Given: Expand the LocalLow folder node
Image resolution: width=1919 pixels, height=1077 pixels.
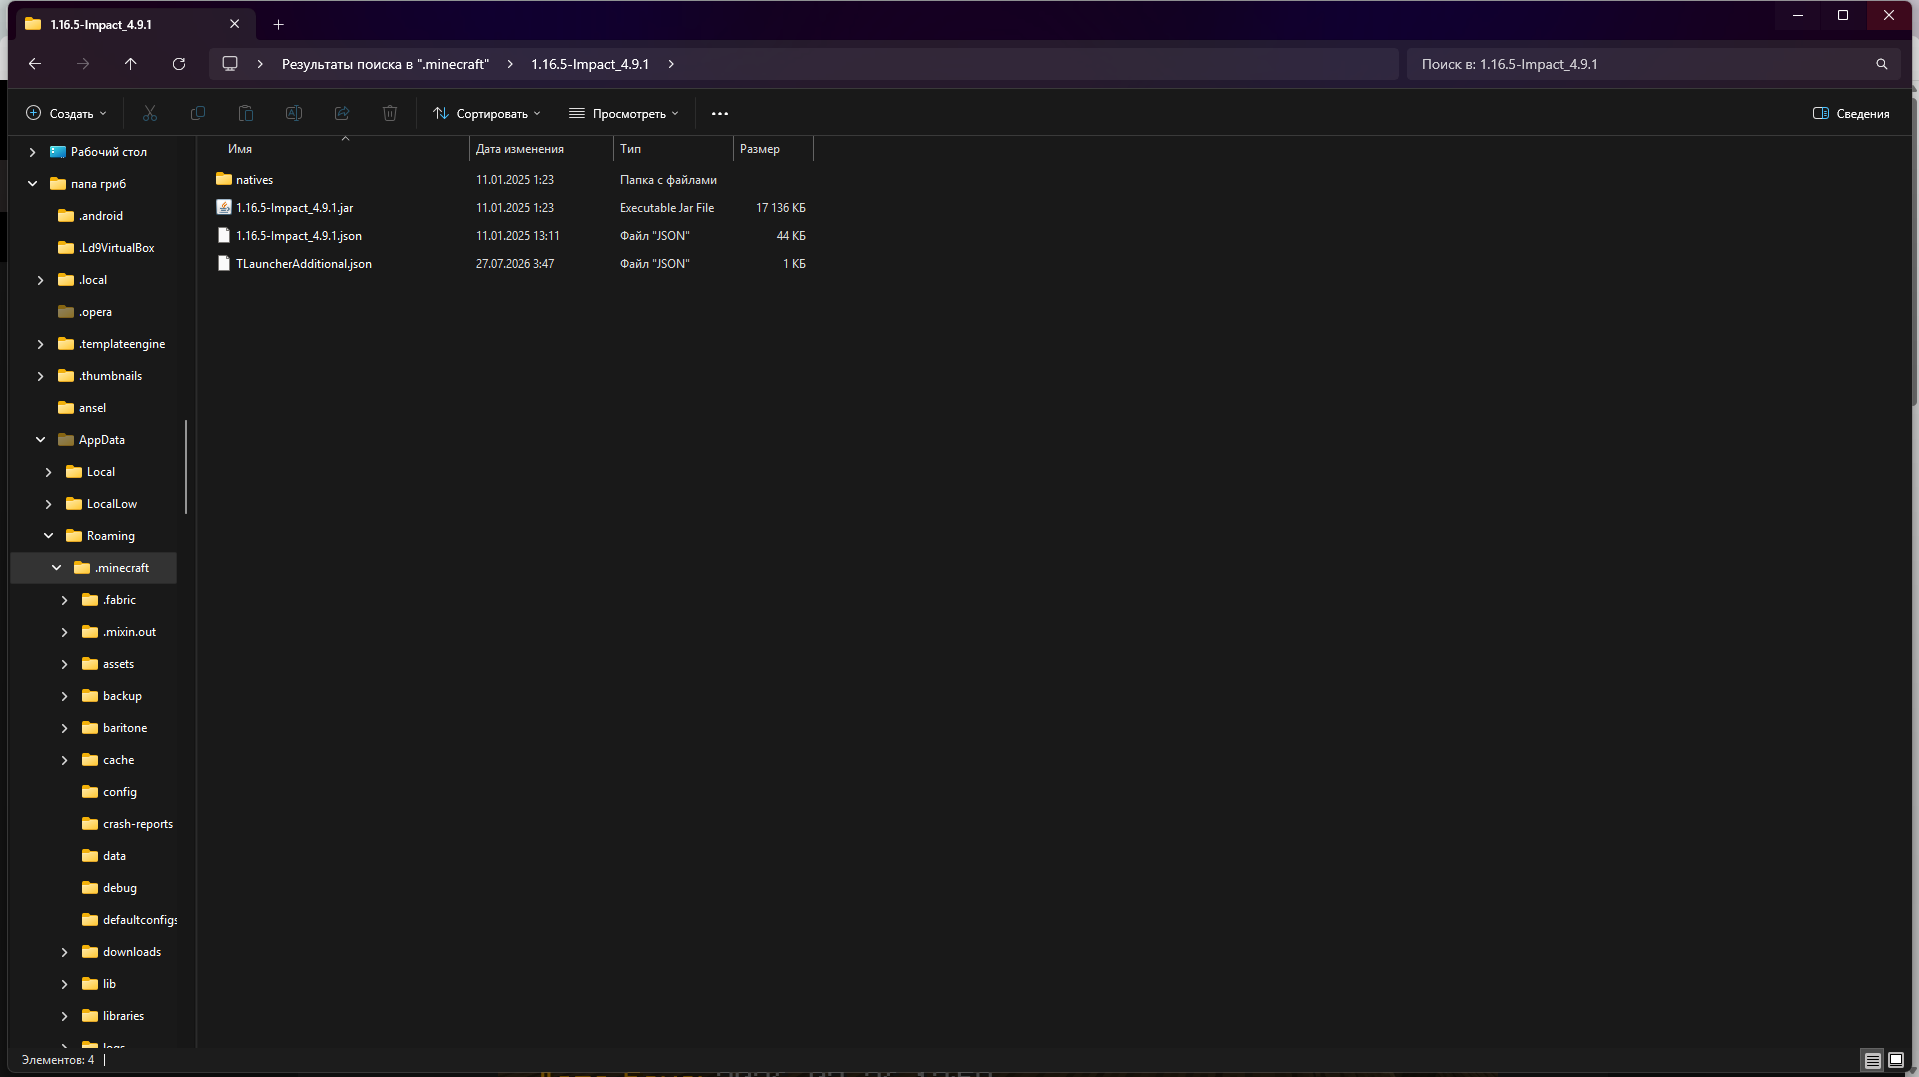Looking at the screenshot, I should click(48, 504).
